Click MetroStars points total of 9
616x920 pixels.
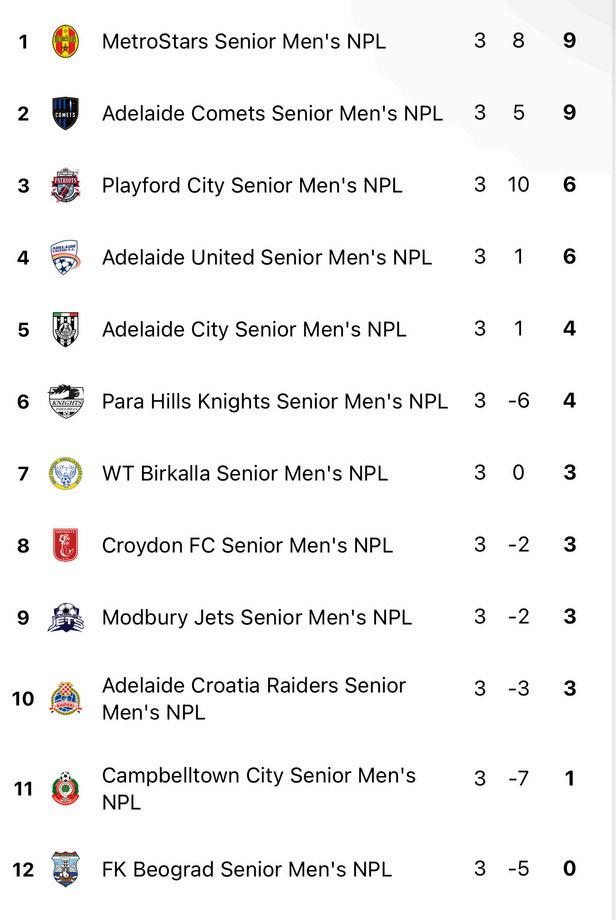tap(569, 41)
